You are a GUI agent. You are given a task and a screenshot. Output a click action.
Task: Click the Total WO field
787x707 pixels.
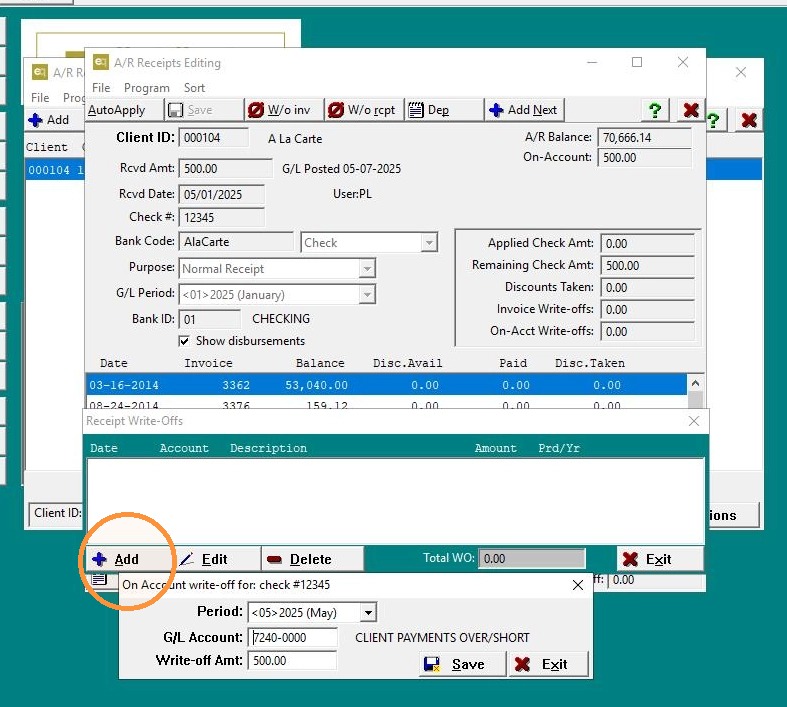coord(532,558)
